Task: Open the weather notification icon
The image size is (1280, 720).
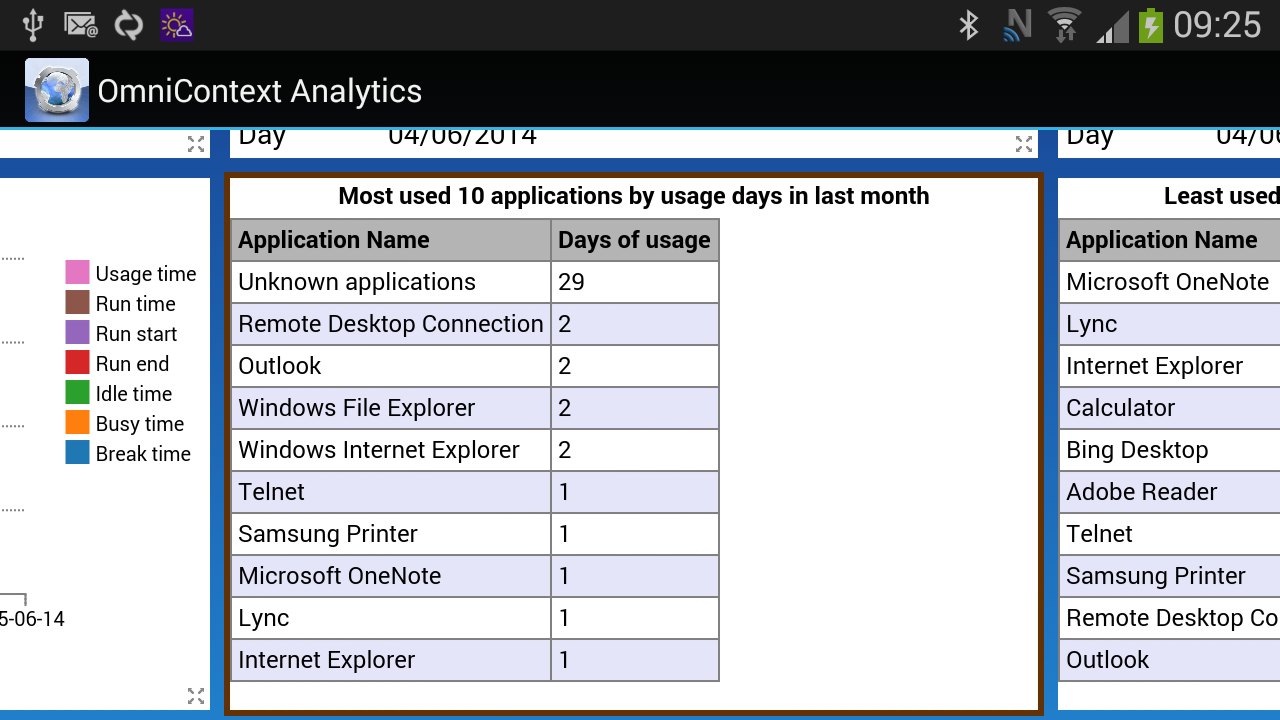Action: pos(177,25)
